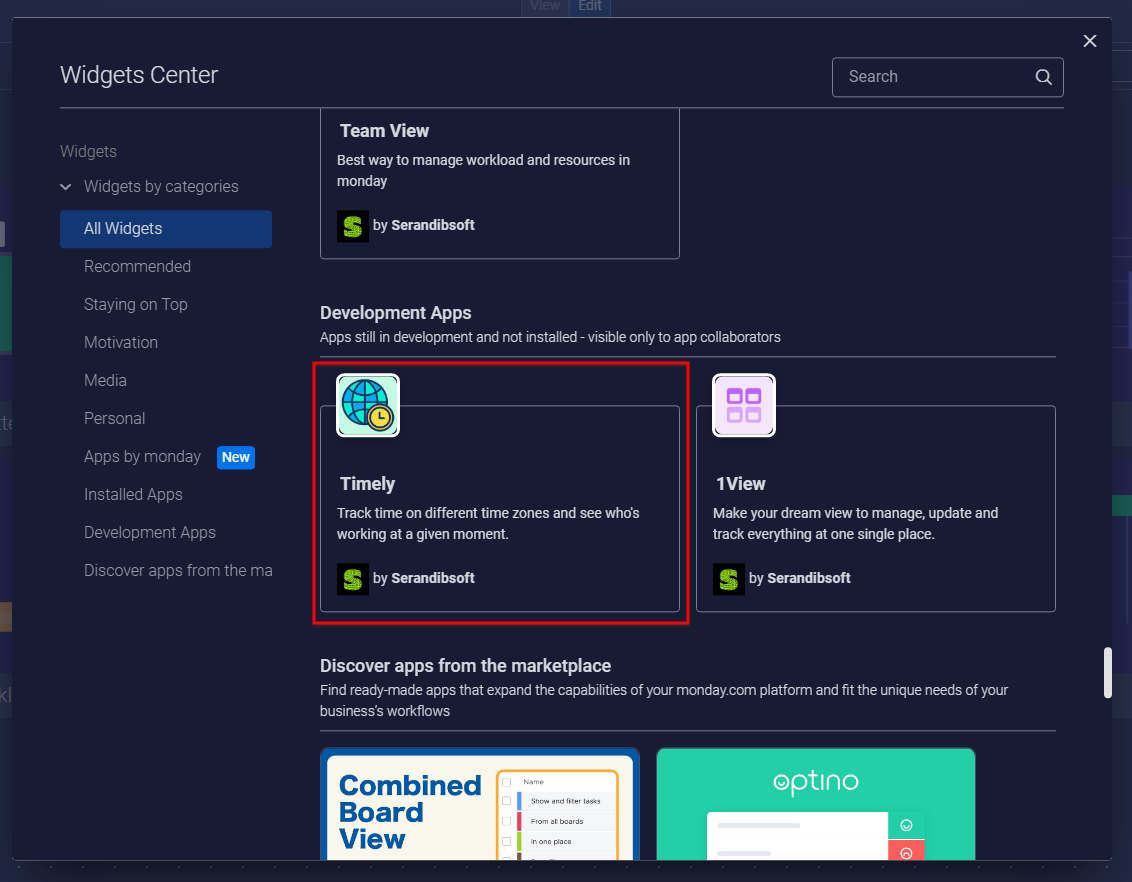
Task: Go to the Motivation category
Action: coord(121,343)
